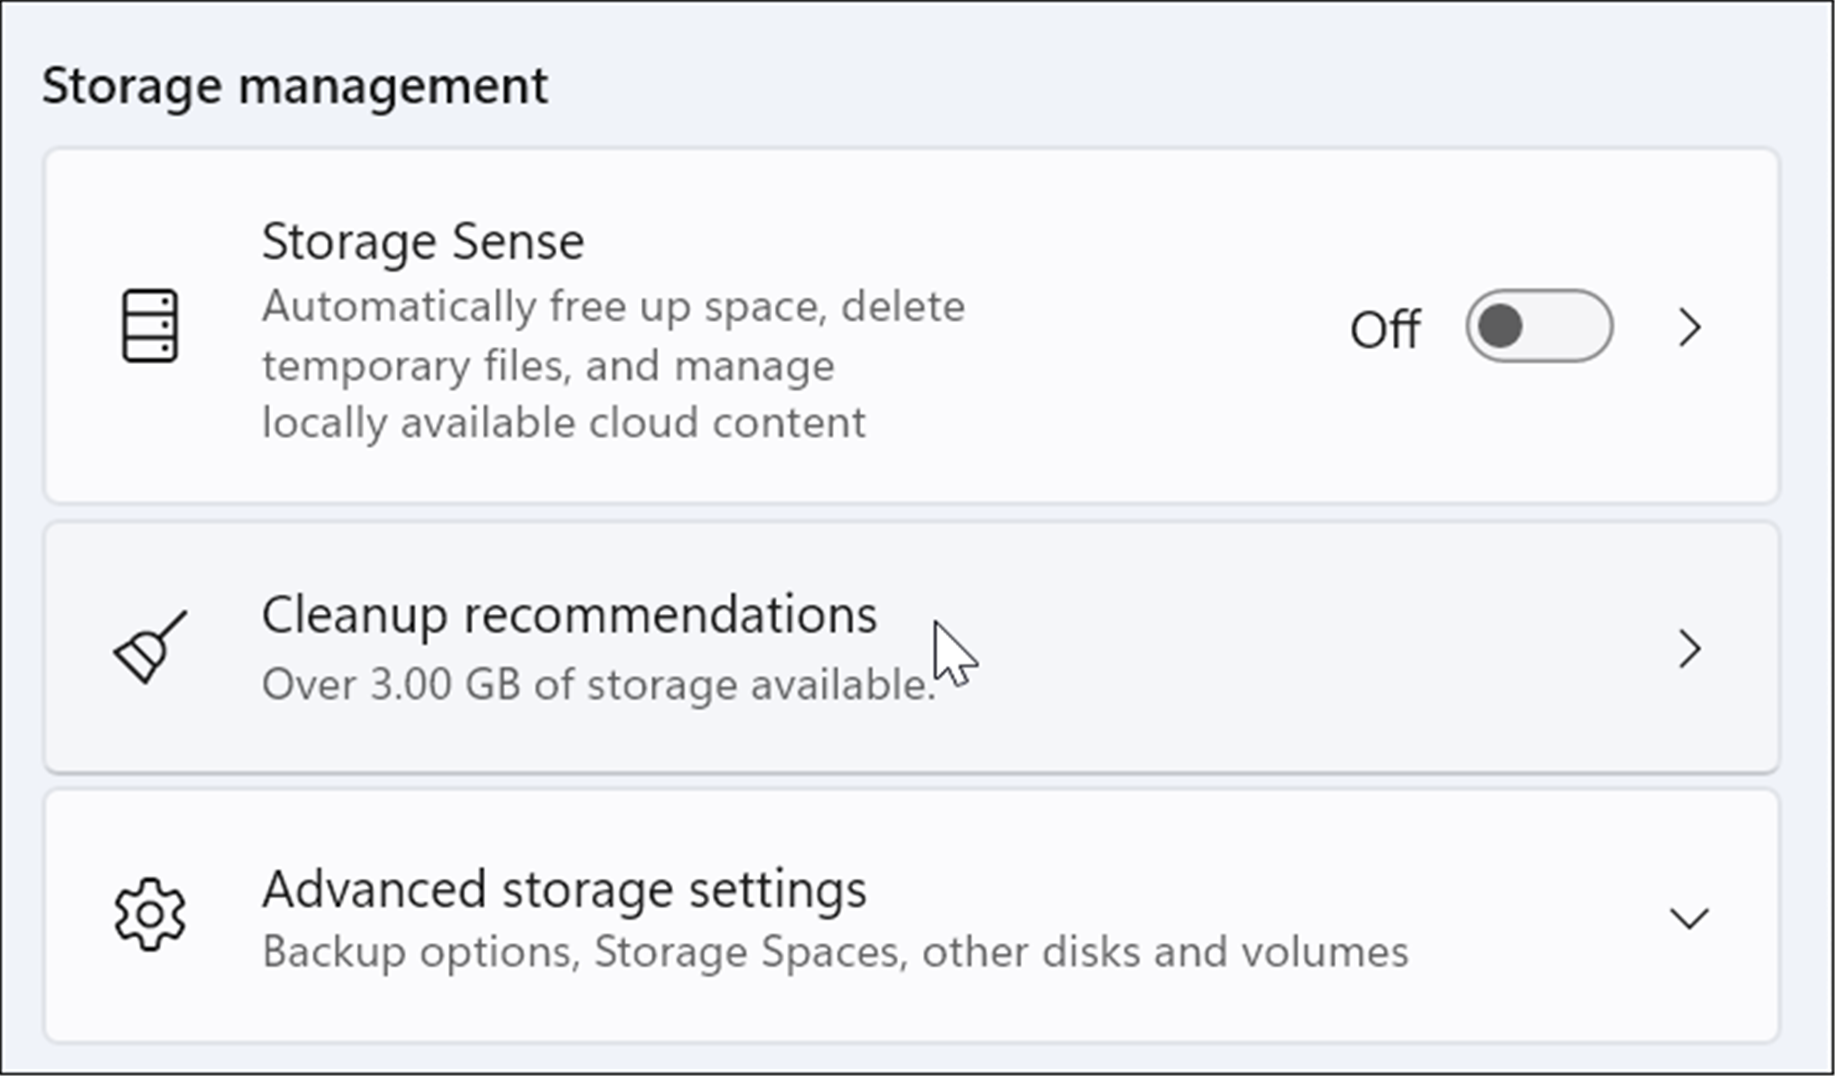The height and width of the screenshot is (1076, 1835).
Task: Expand Advanced storage settings with down chevron
Action: click(x=1689, y=918)
